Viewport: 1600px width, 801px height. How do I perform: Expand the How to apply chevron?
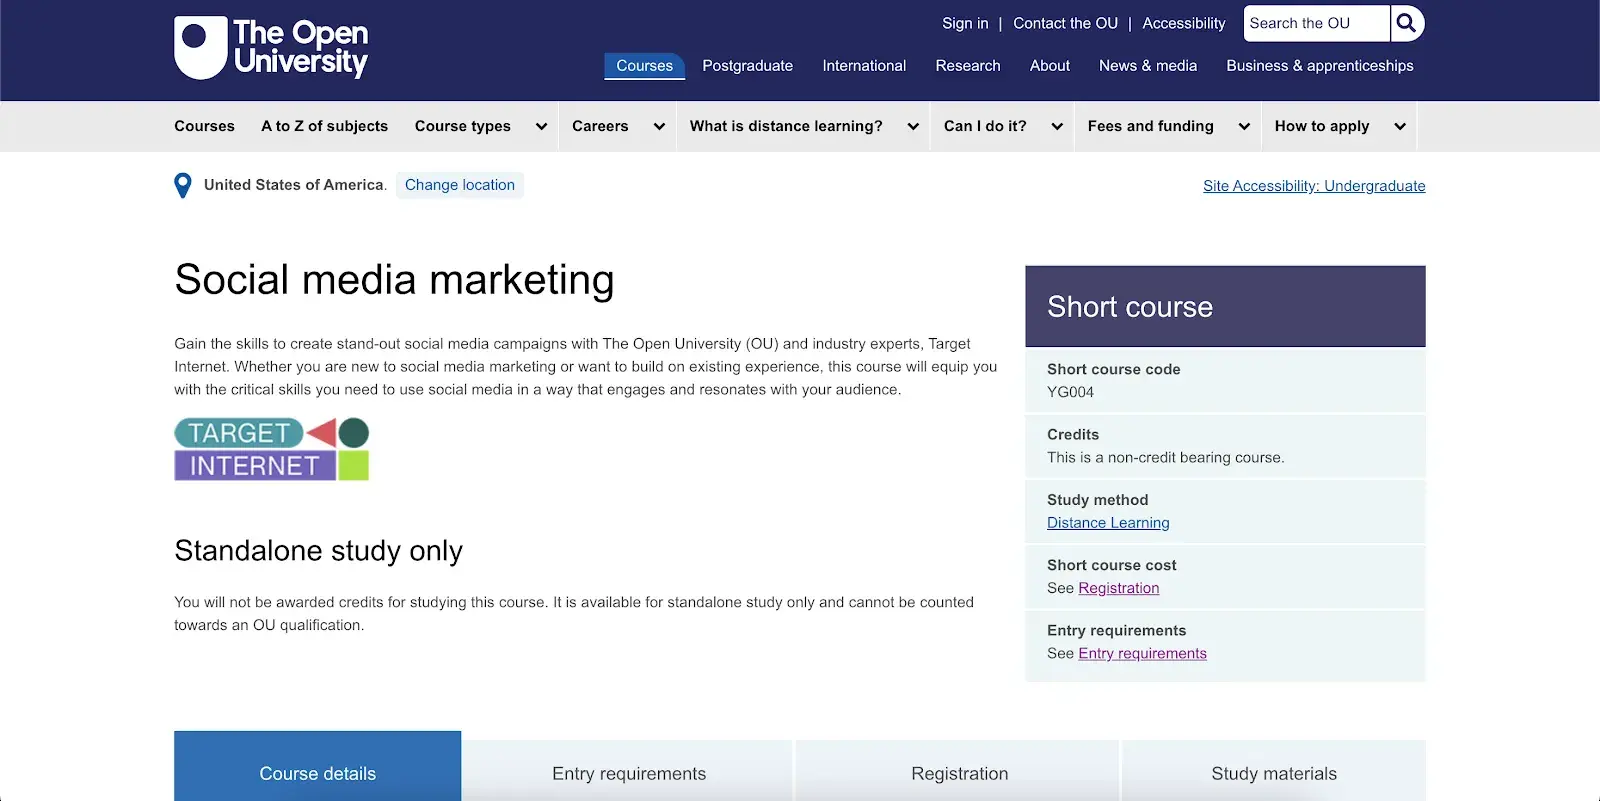click(1400, 127)
